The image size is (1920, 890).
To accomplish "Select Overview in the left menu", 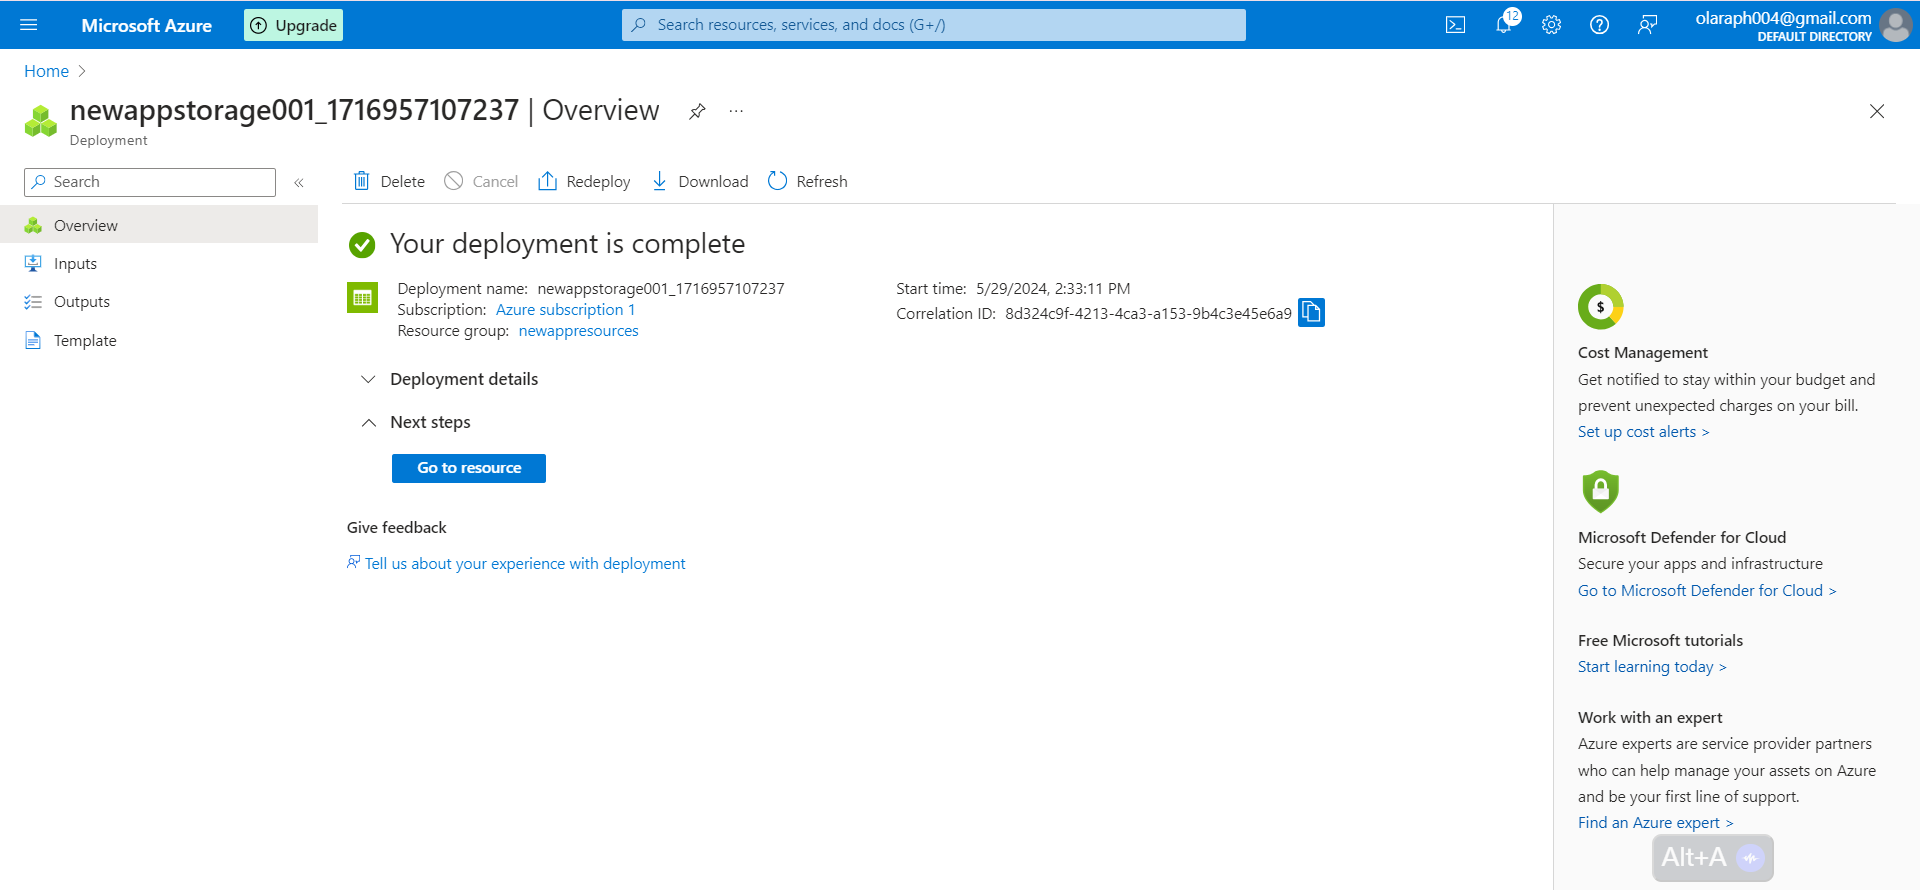I will (159, 225).
